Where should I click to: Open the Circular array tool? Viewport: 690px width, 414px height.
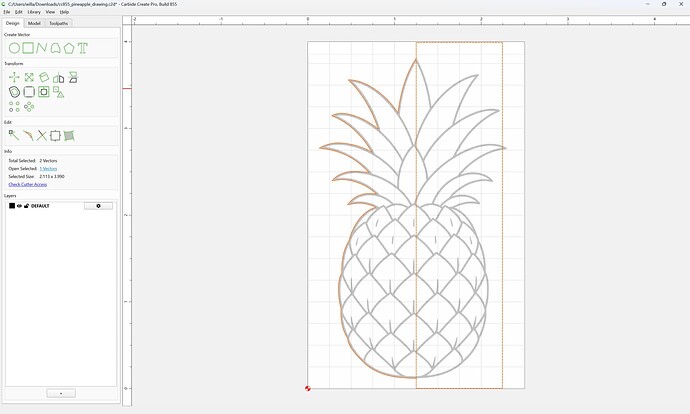point(29,106)
